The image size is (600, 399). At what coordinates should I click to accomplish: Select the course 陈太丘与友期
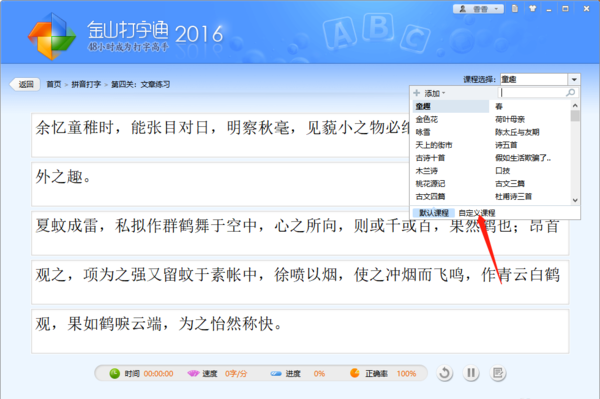pyautogui.click(x=517, y=132)
